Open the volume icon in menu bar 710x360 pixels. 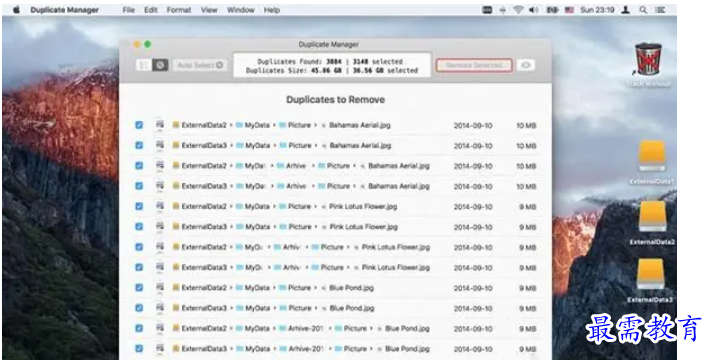click(534, 10)
